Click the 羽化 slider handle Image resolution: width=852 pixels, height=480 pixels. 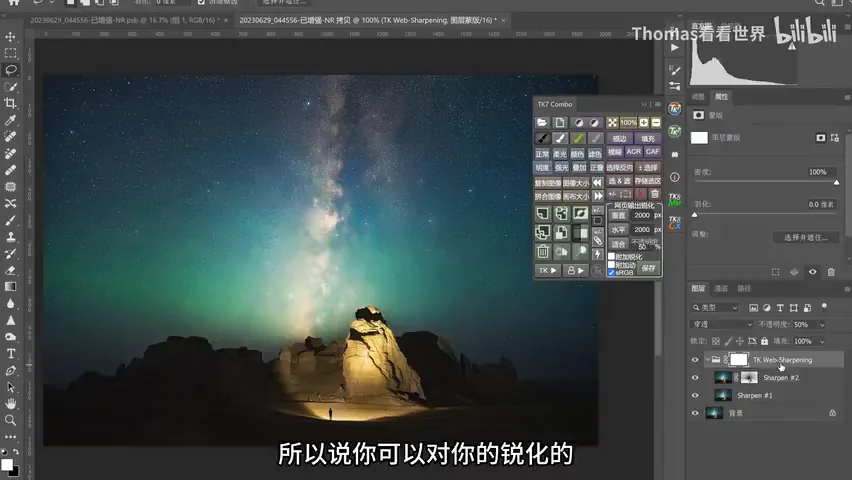[x=694, y=215]
